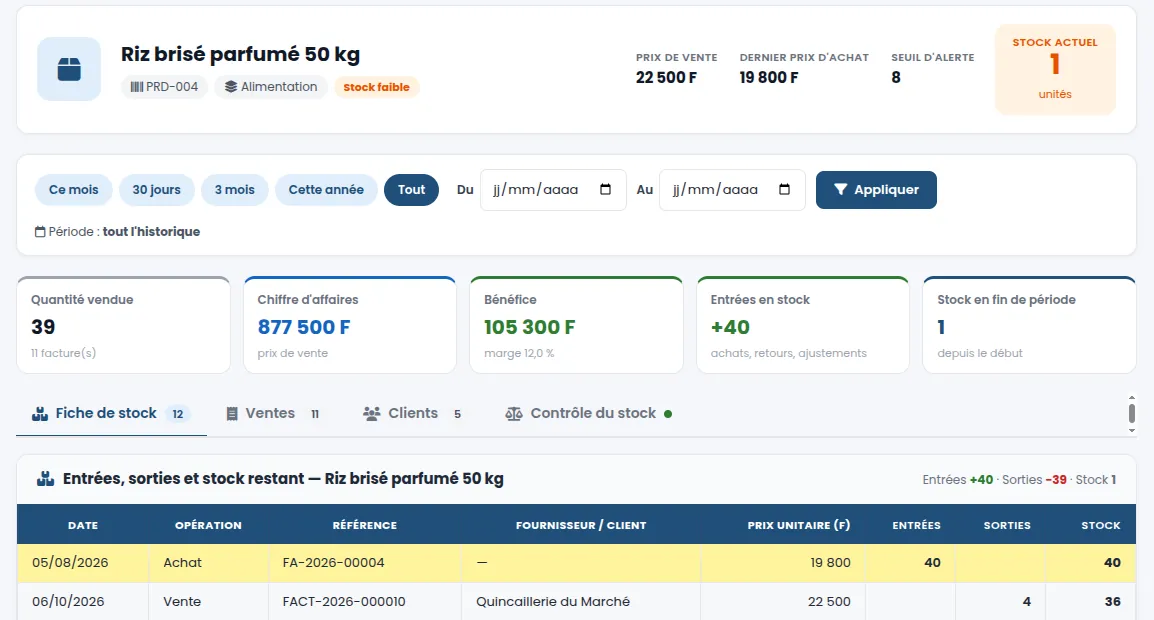Click the Stock faible status badge
The image size is (1154, 620).
point(376,87)
